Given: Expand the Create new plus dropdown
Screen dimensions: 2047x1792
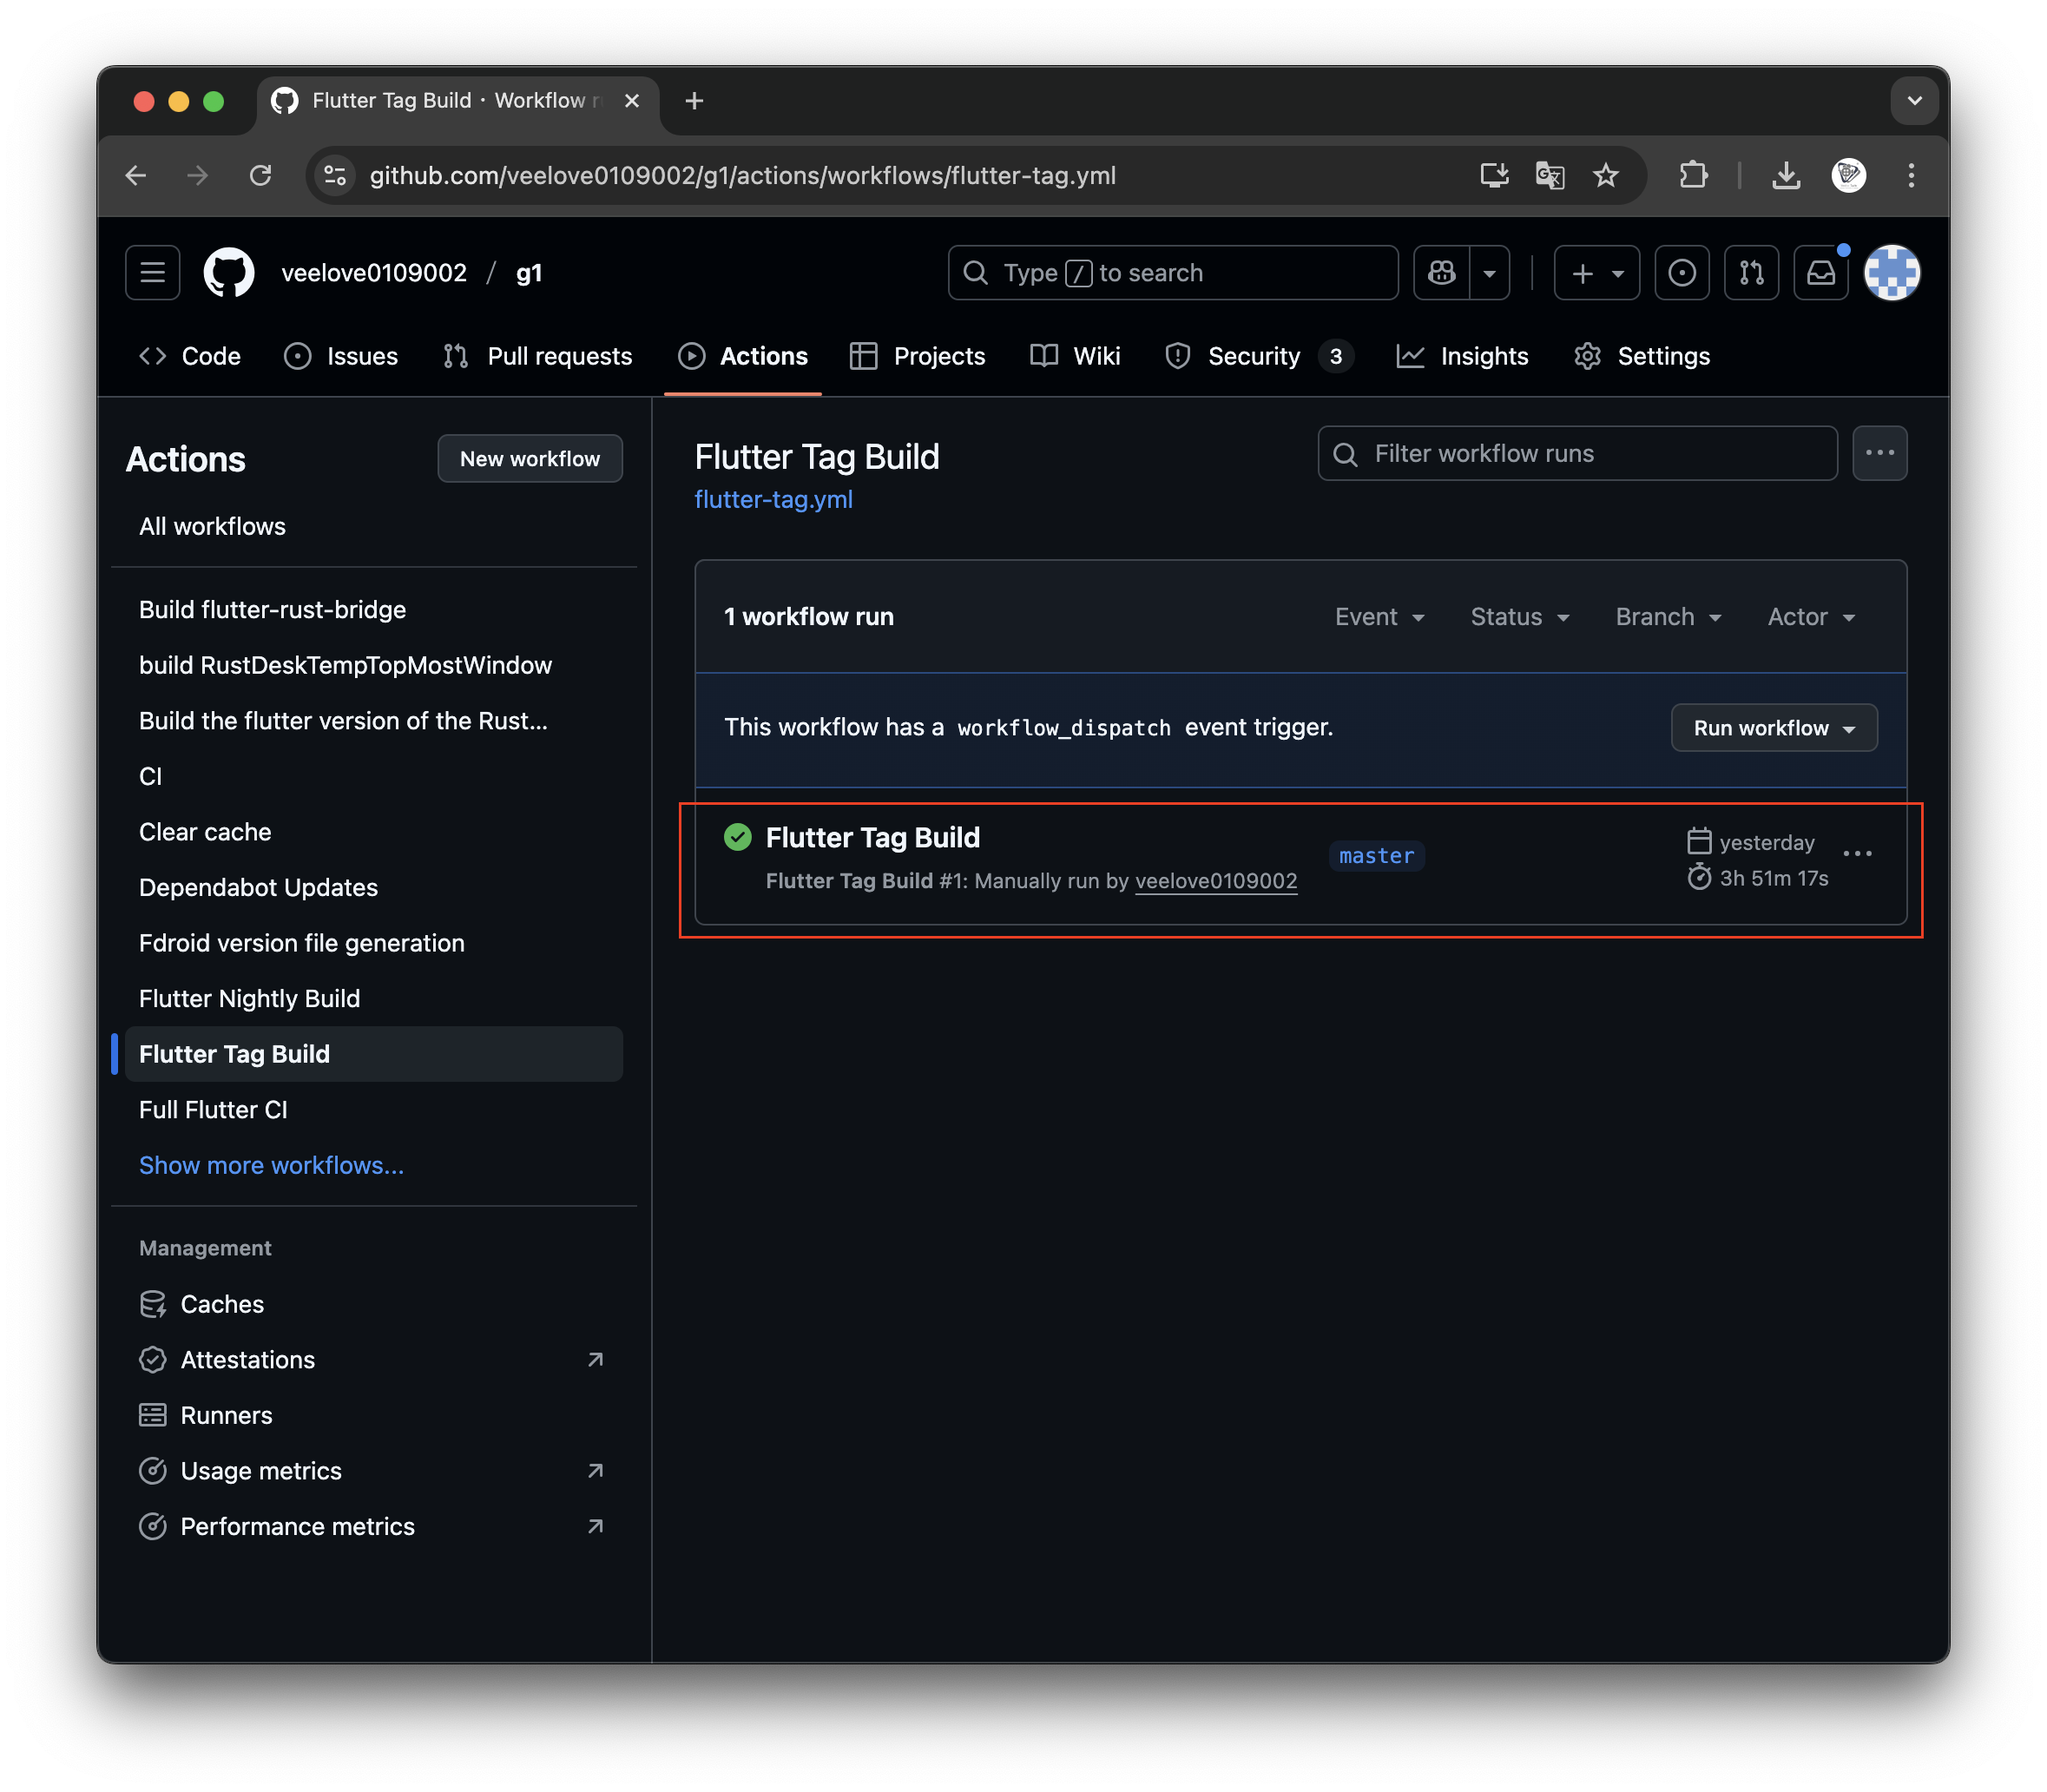Looking at the screenshot, I should tap(1596, 272).
